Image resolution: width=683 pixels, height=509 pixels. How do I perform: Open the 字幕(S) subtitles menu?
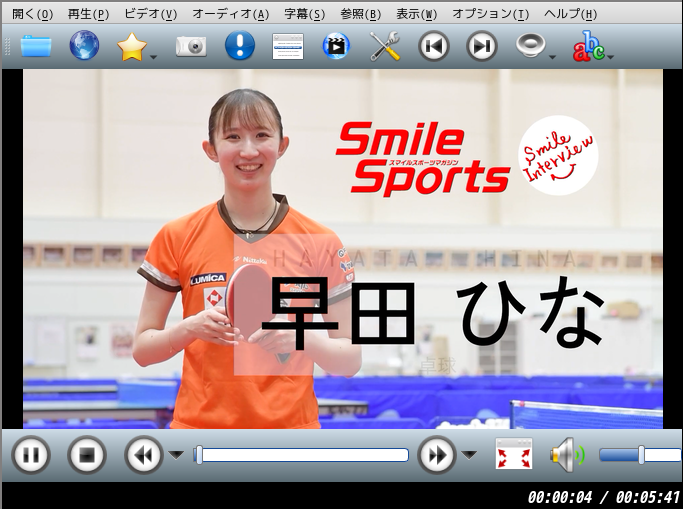tap(304, 14)
